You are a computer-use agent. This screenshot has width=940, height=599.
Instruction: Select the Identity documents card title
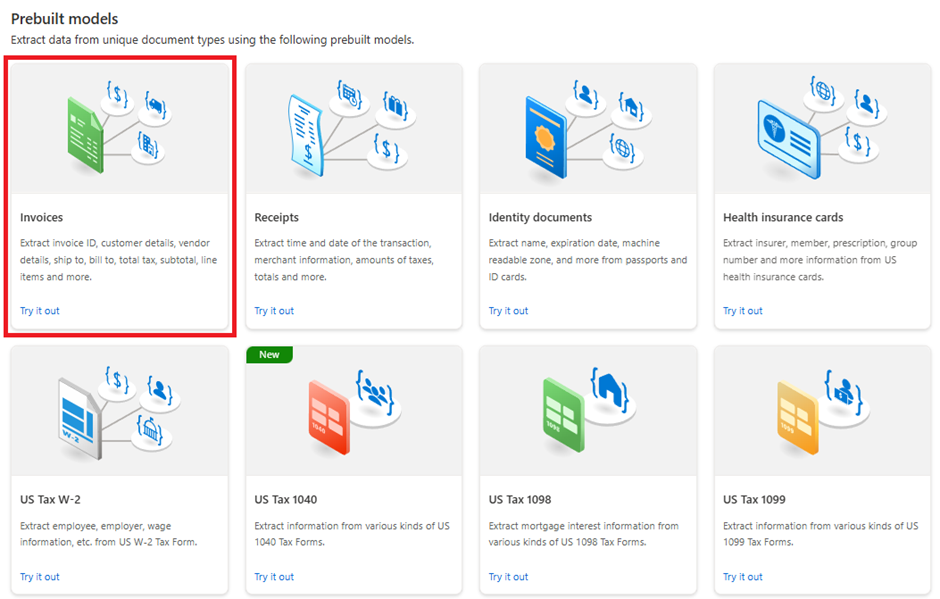coord(540,217)
